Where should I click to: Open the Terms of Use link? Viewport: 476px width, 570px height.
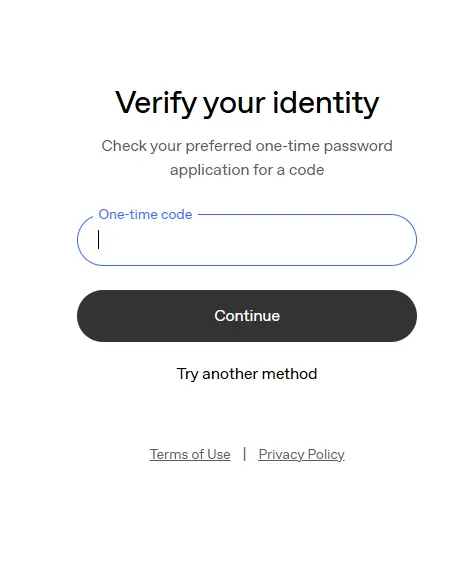coord(190,454)
